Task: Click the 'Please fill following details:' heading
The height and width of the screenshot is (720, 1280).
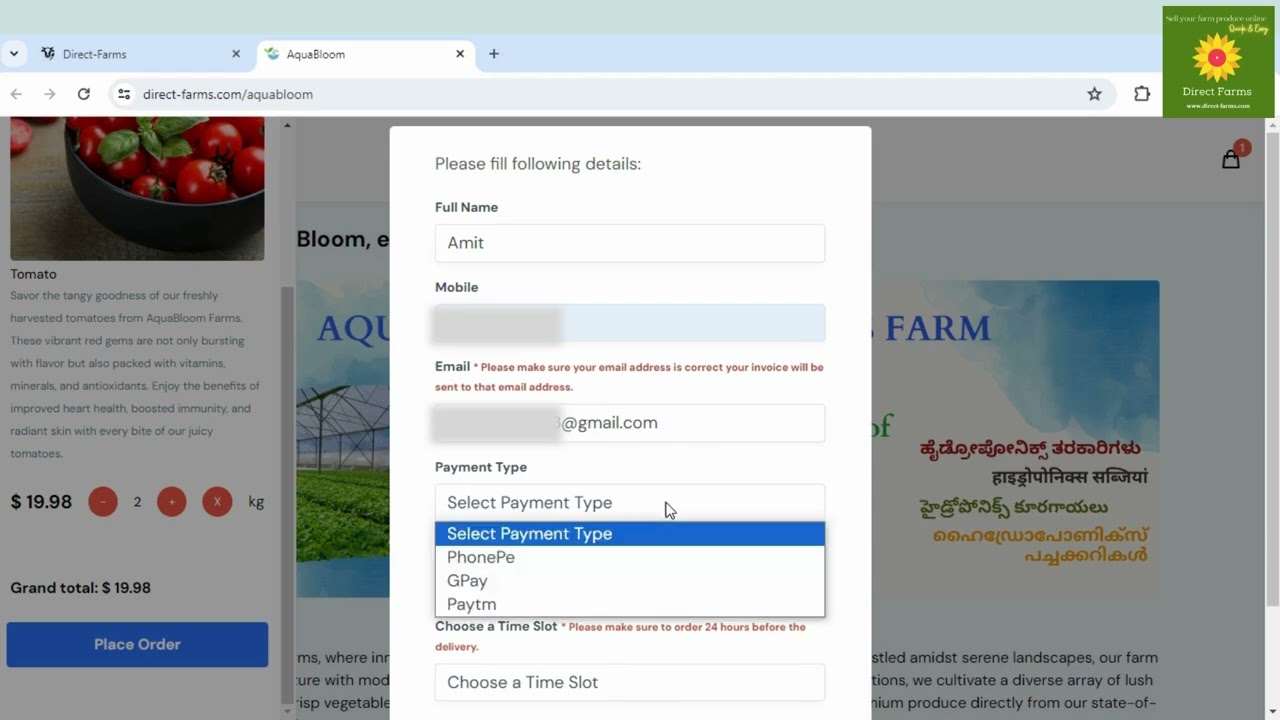Action: point(538,164)
